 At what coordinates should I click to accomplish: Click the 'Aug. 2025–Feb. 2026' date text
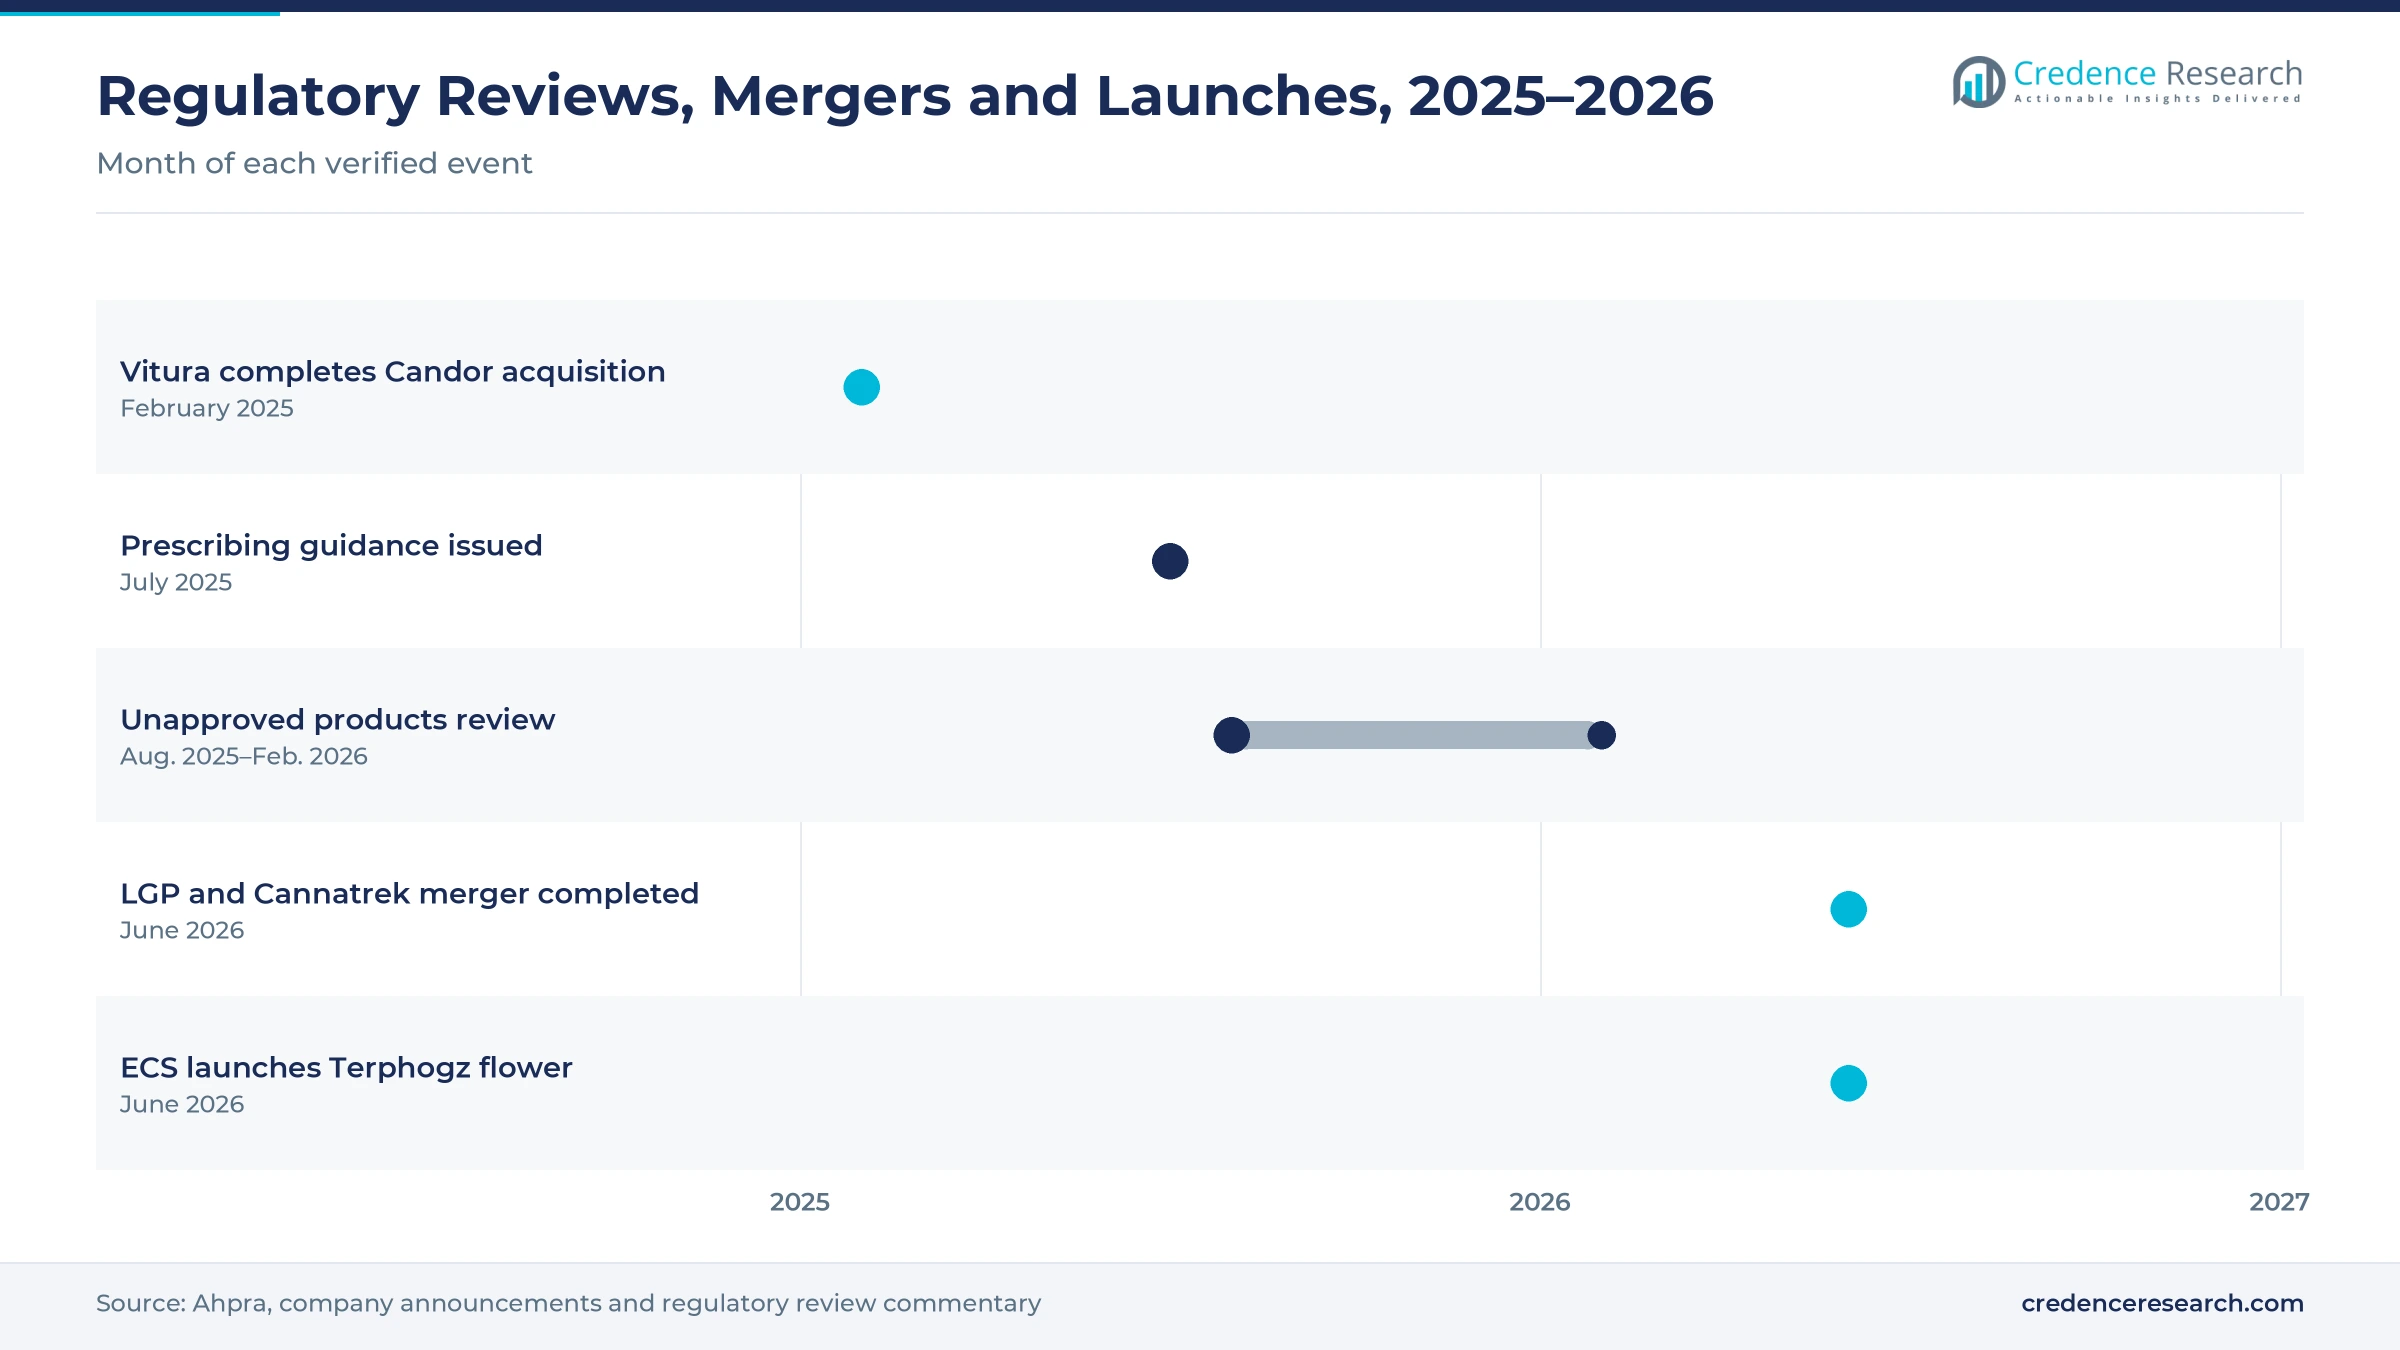click(x=243, y=756)
